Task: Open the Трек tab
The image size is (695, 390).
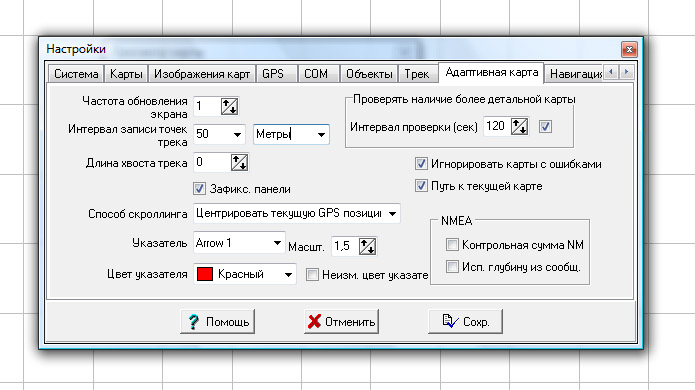Action: point(417,74)
